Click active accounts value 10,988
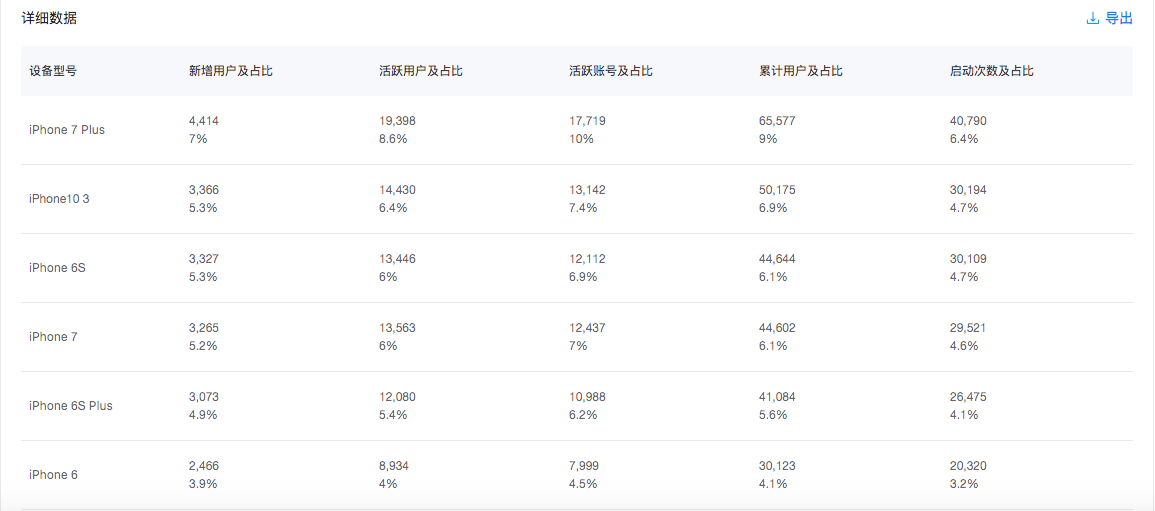The width and height of the screenshot is (1155, 511). point(587,397)
